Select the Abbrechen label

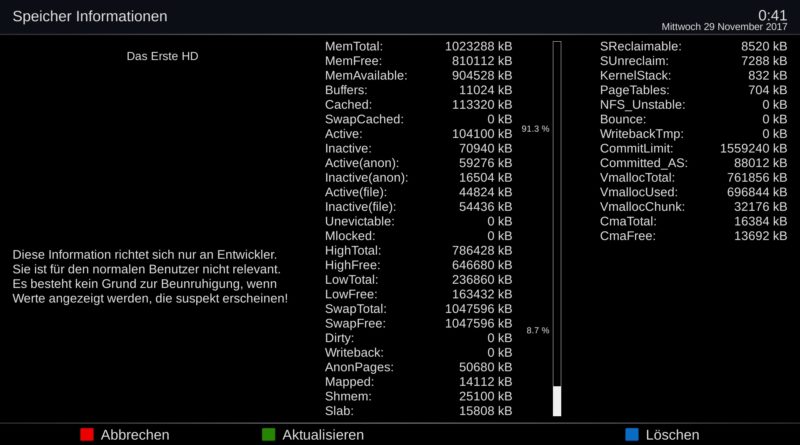[x=135, y=435]
